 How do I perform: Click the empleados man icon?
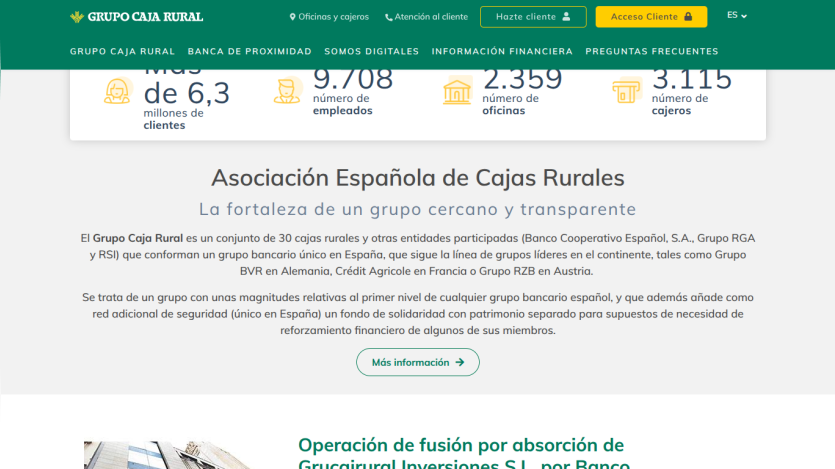click(x=288, y=90)
